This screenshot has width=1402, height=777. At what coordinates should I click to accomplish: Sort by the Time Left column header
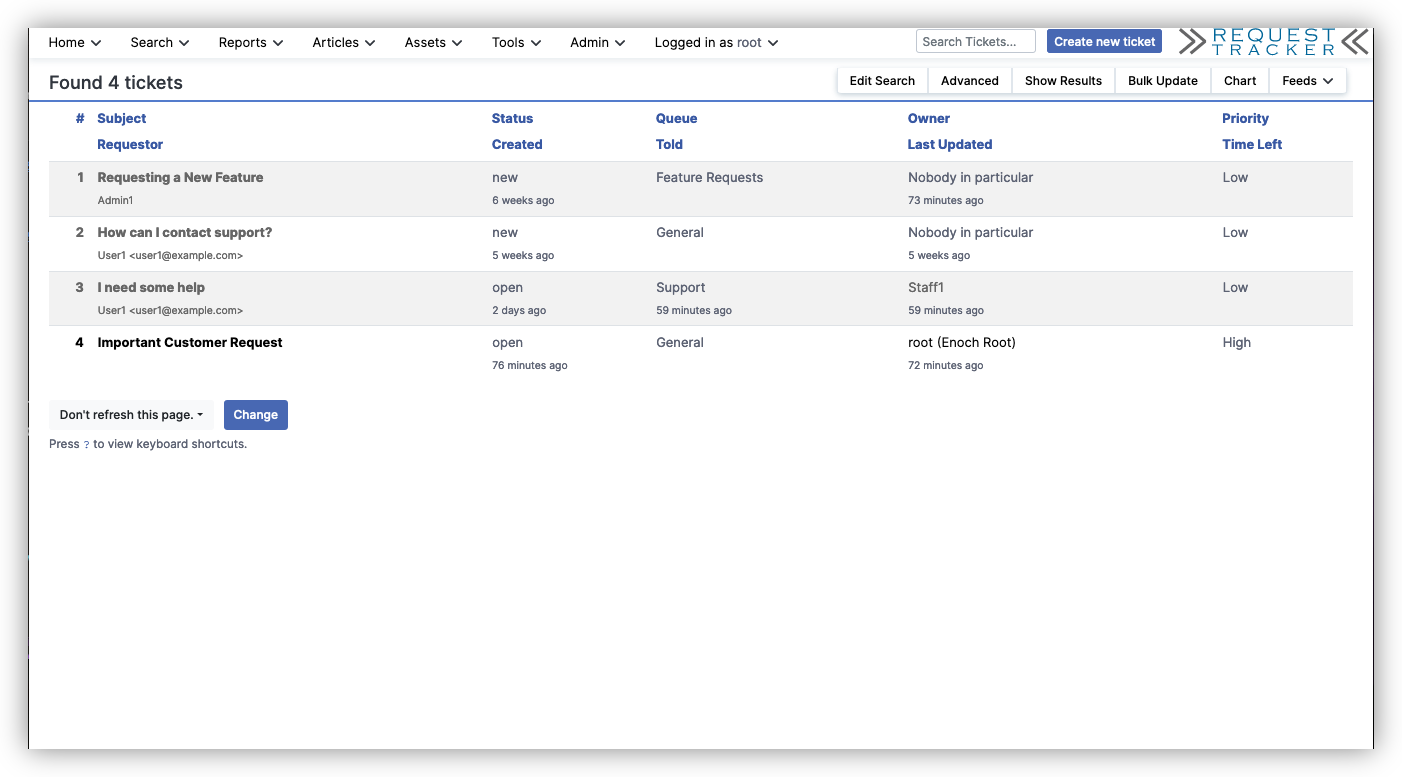pos(1252,144)
